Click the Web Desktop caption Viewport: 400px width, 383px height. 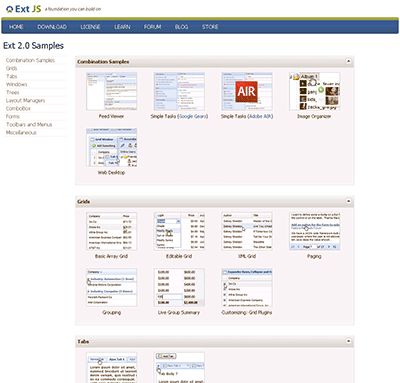111,173
